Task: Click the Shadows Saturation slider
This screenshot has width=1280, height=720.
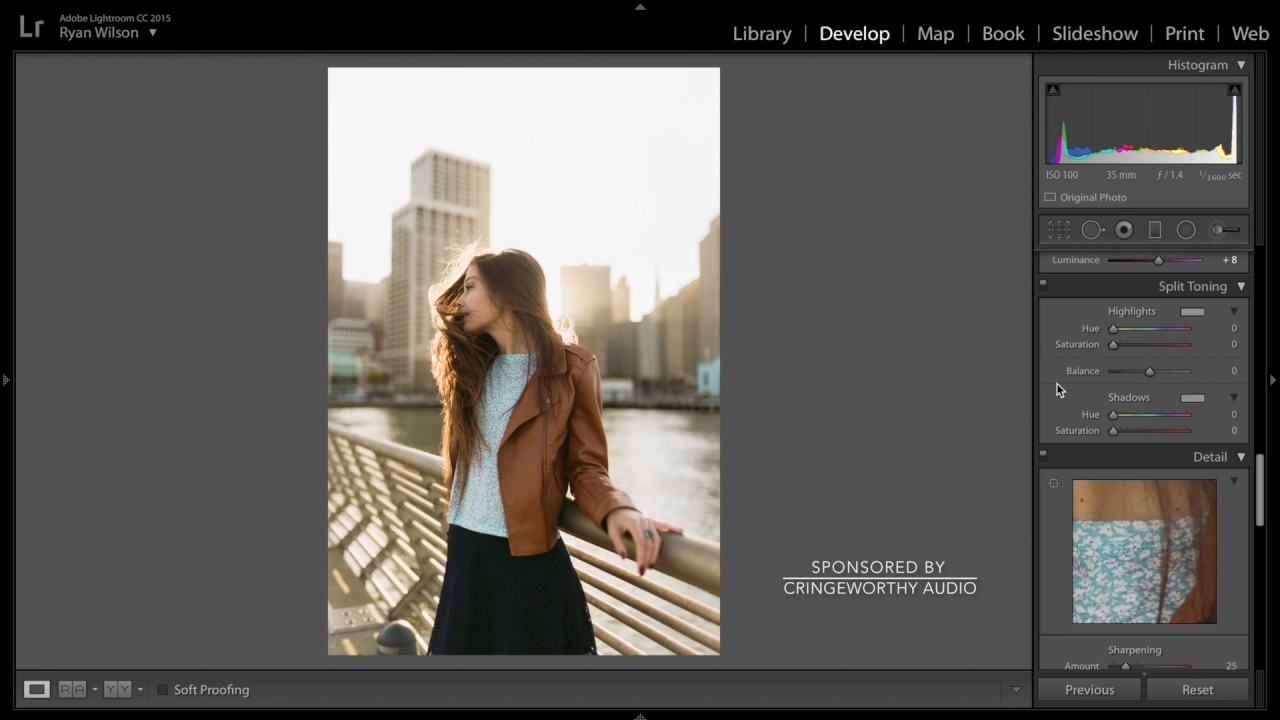Action: (x=1150, y=431)
